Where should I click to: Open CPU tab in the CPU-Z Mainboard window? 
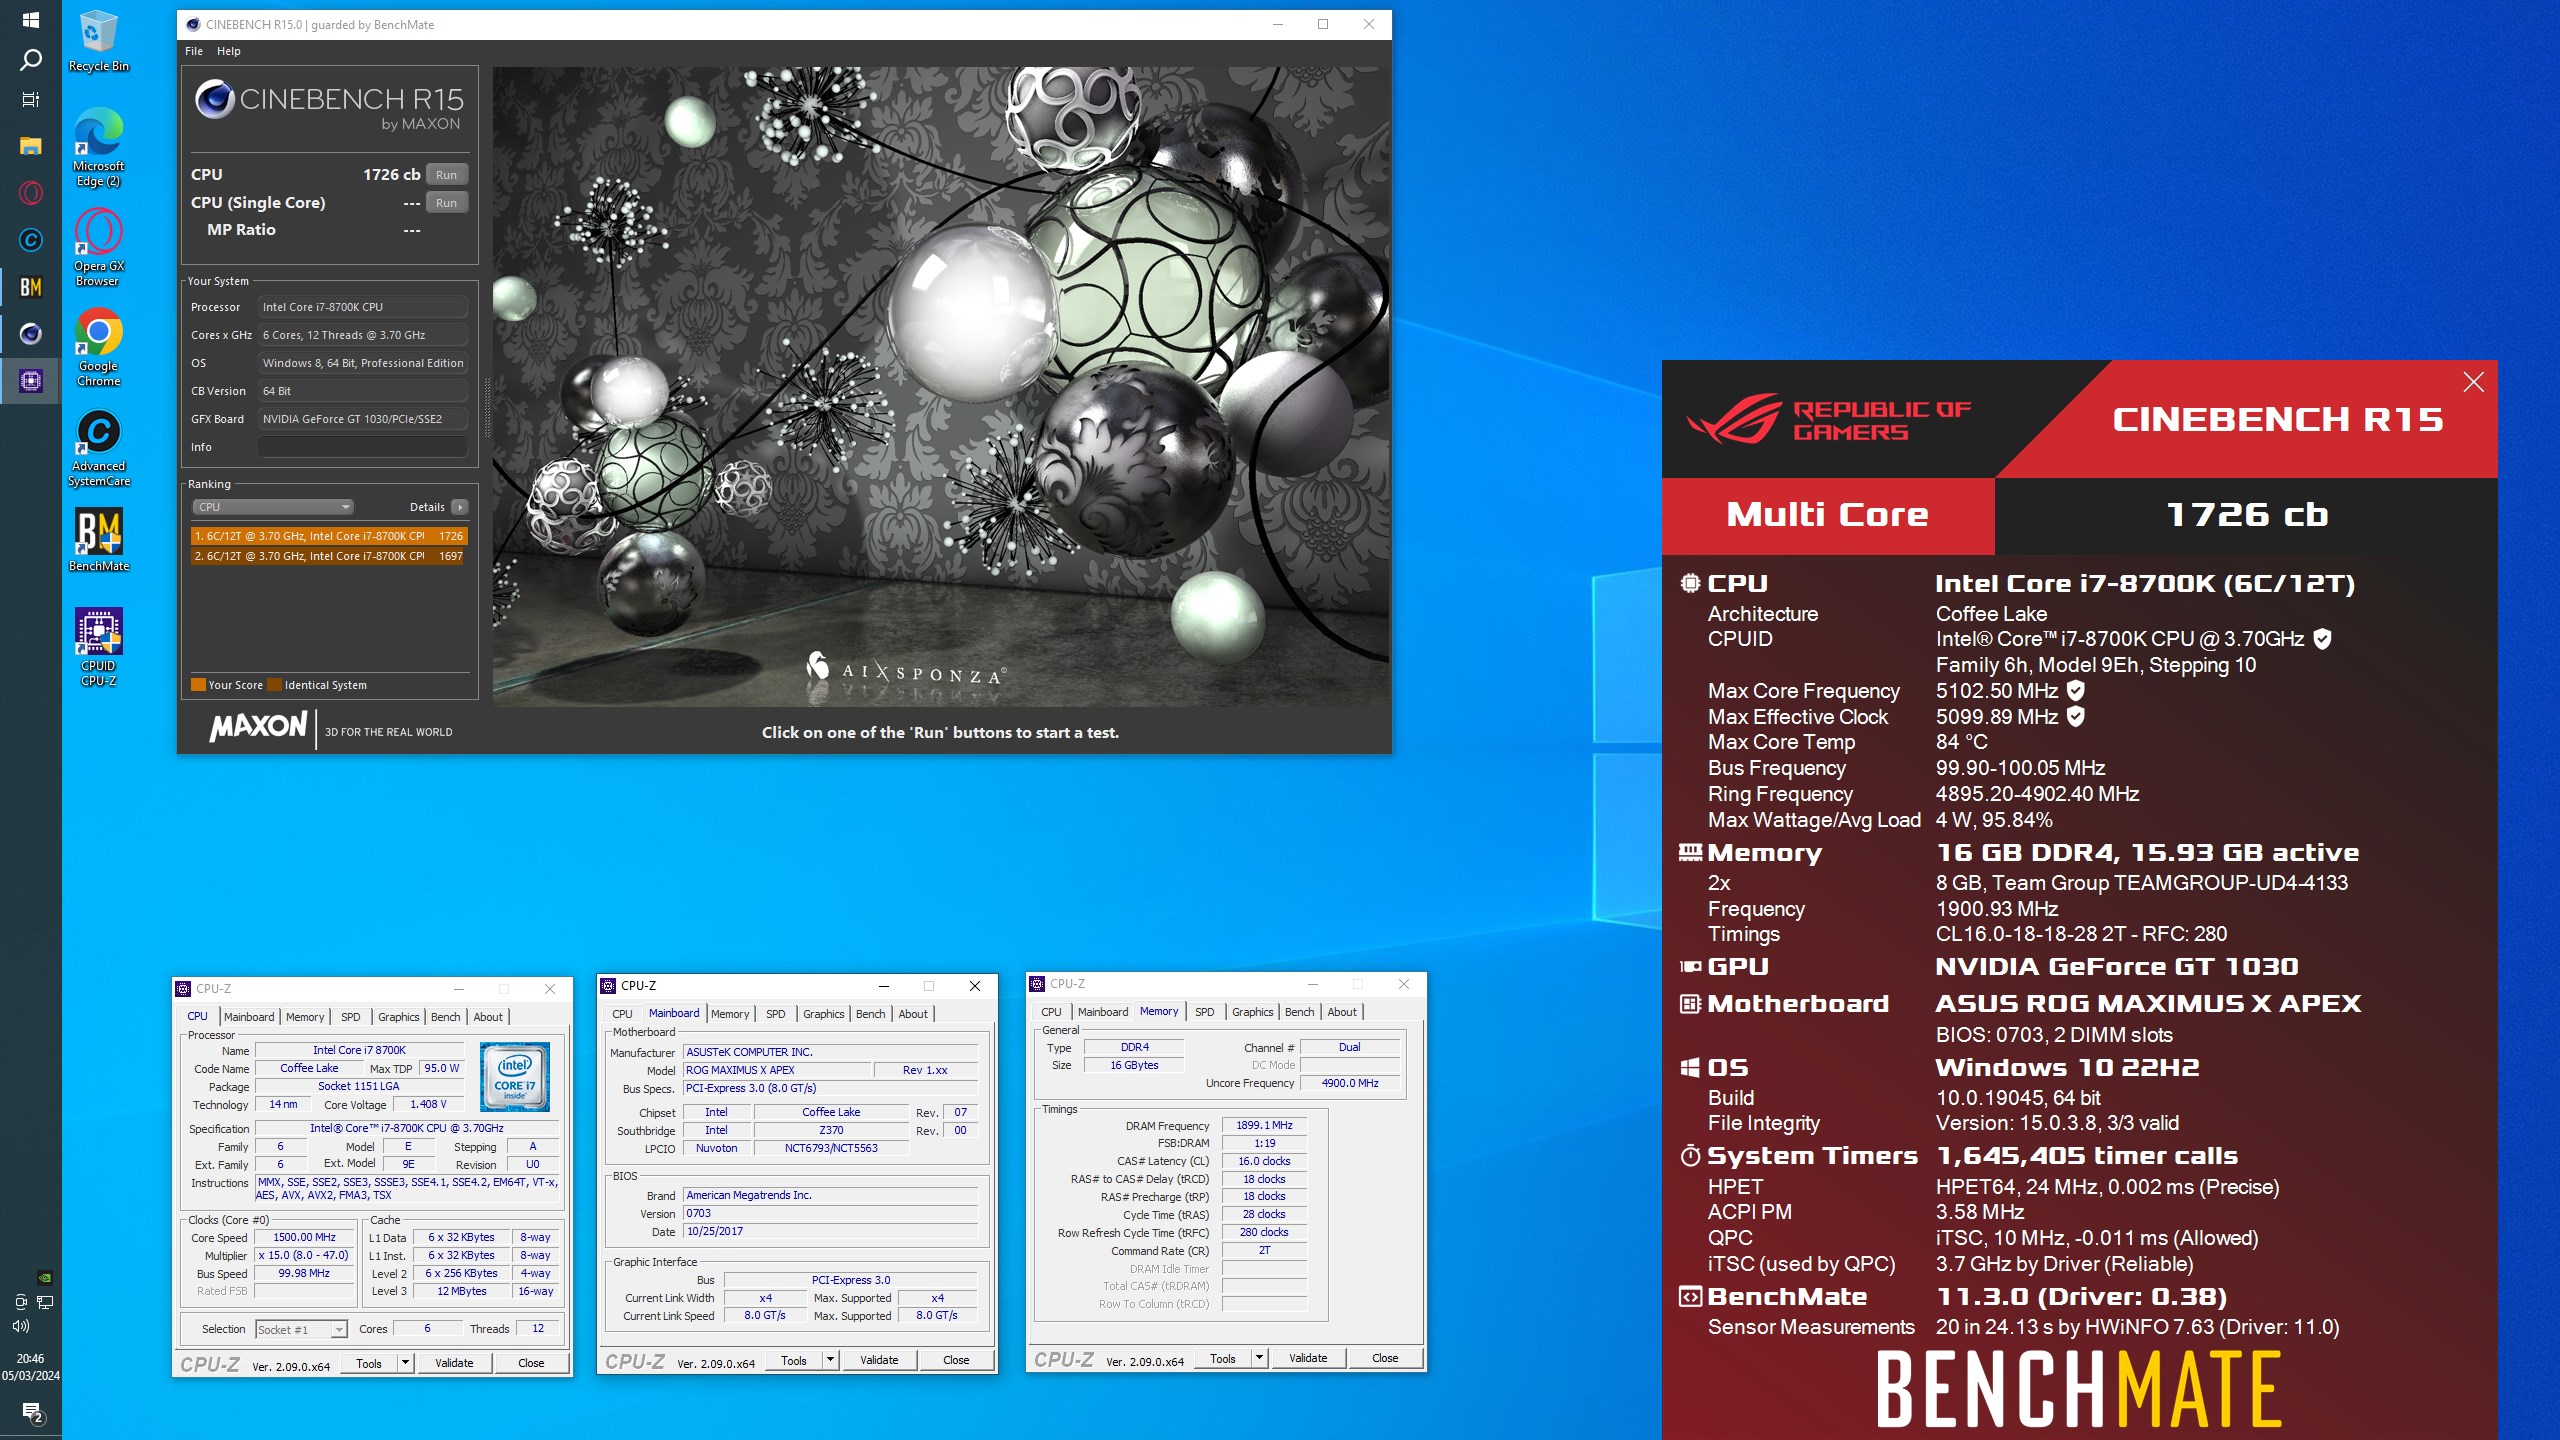coord(622,1014)
